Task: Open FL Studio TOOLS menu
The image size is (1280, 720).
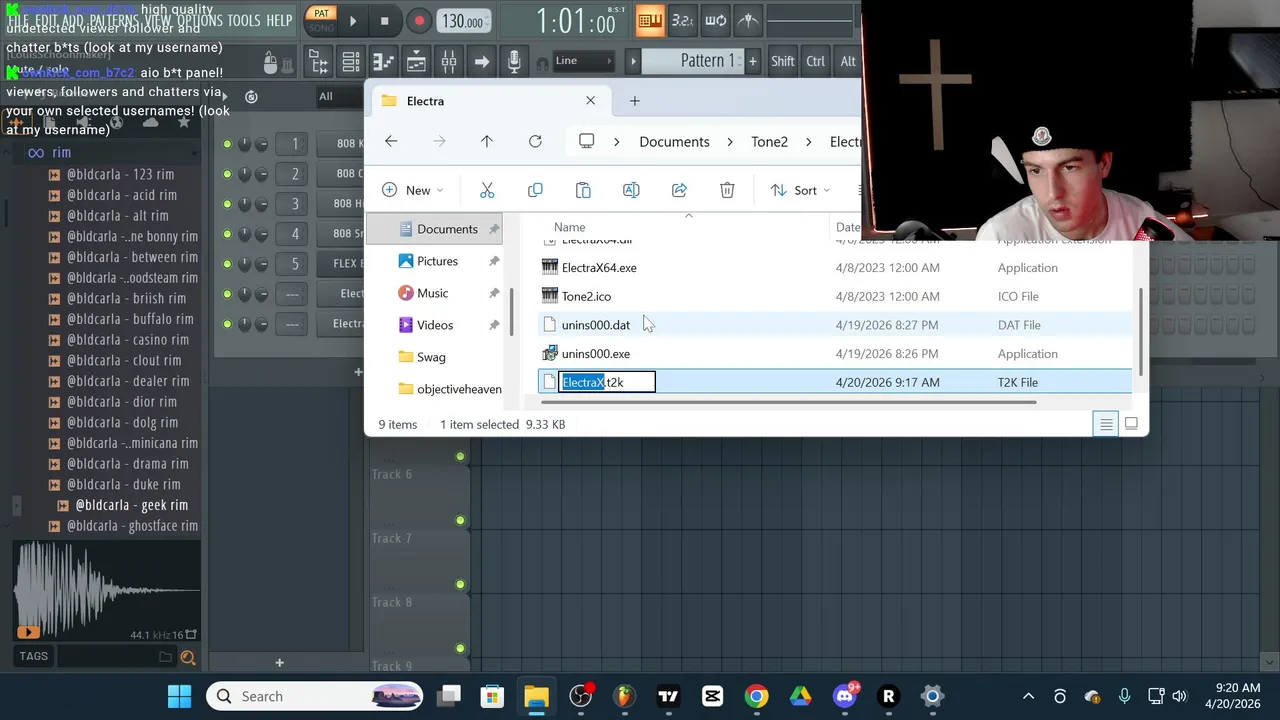Action: pyautogui.click(x=243, y=20)
